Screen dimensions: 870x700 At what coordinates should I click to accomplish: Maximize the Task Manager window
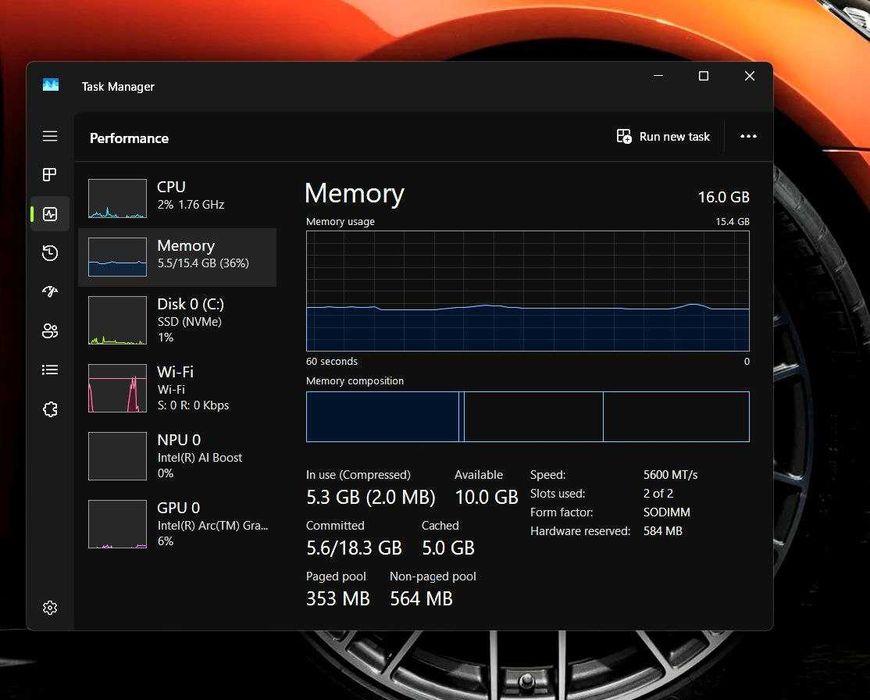[x=704, y=76]
